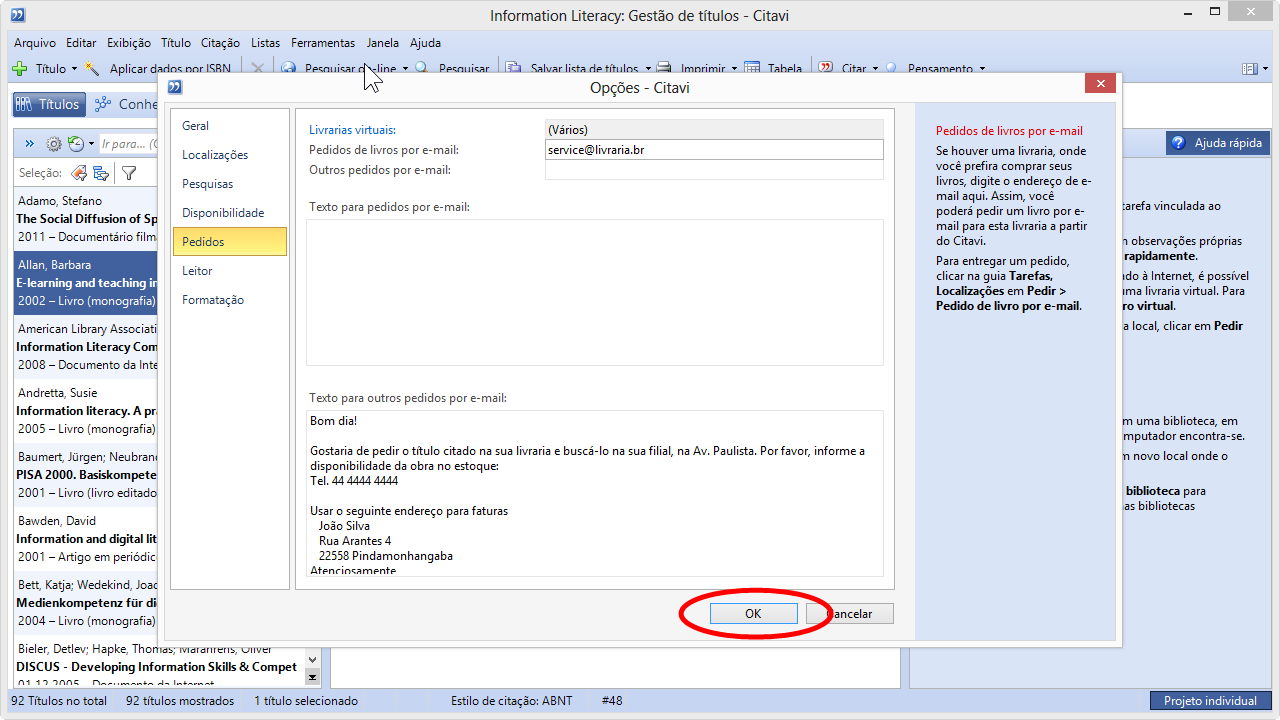
Task: Click OK in the Opções dialog
Action: pos(753,614)
